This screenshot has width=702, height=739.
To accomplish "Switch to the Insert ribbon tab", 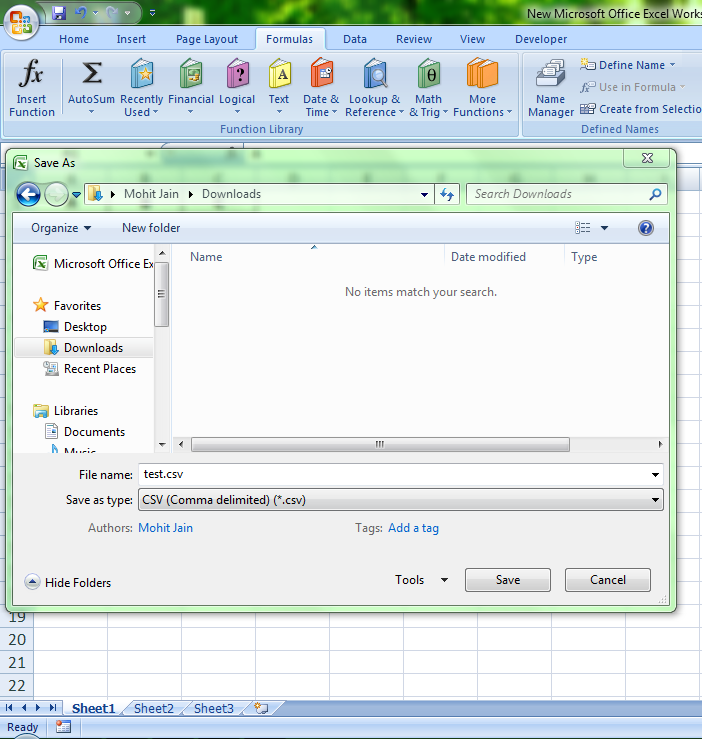I will point(131,39).
